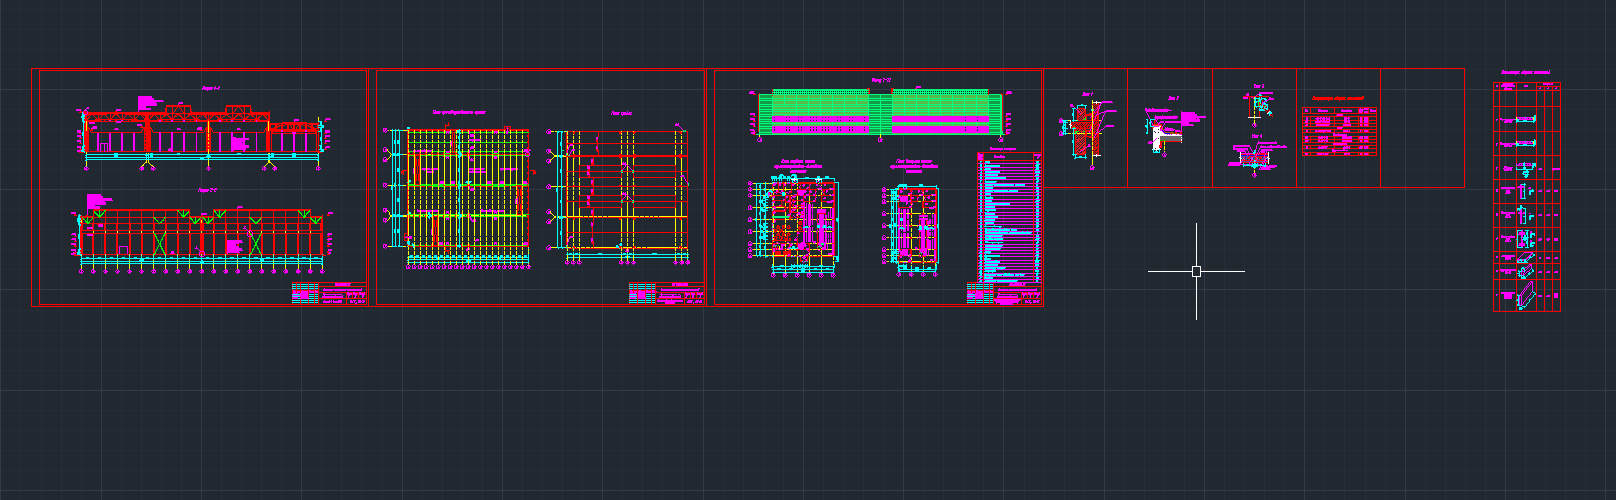Image resolution: width=1616 pixels, height=500 pixels.
Task: Select the upper truss section drawing on first sheet
Action: coord(204,133)
